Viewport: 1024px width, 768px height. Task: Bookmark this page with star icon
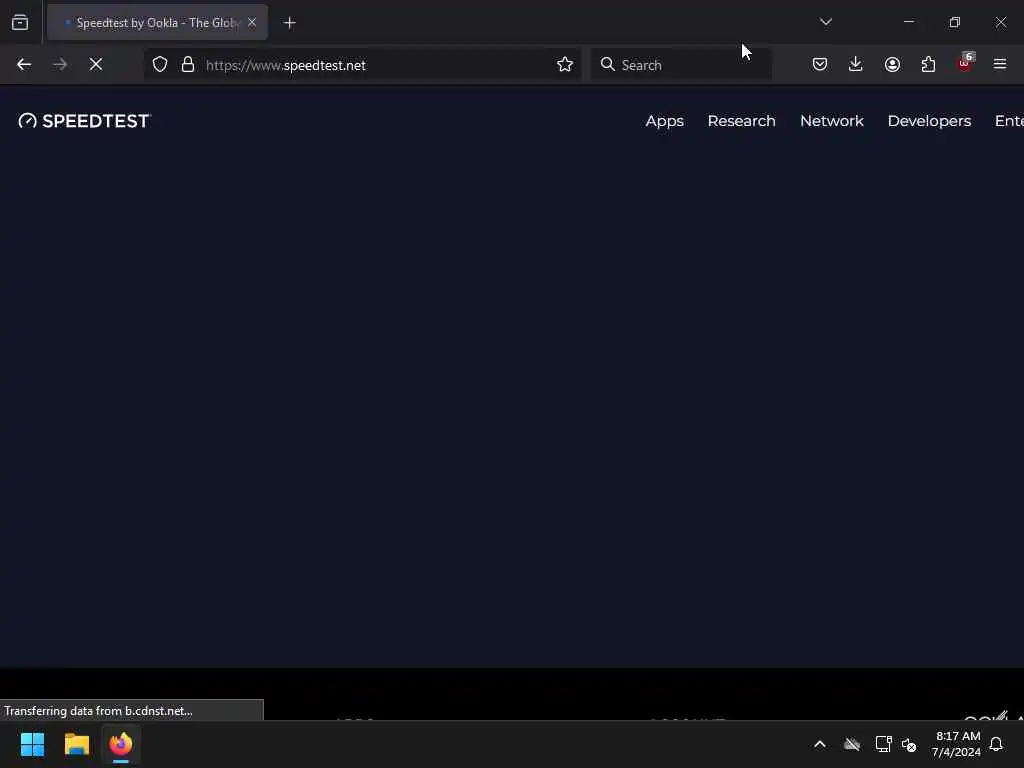pyautogui.click(x=565, y=65)
